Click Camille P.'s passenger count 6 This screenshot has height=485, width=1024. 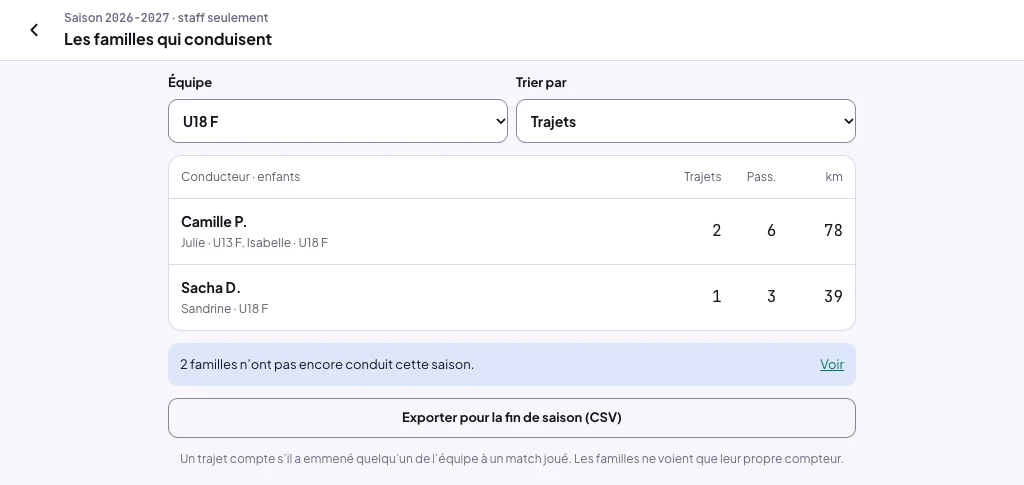[x=771, y=230]
